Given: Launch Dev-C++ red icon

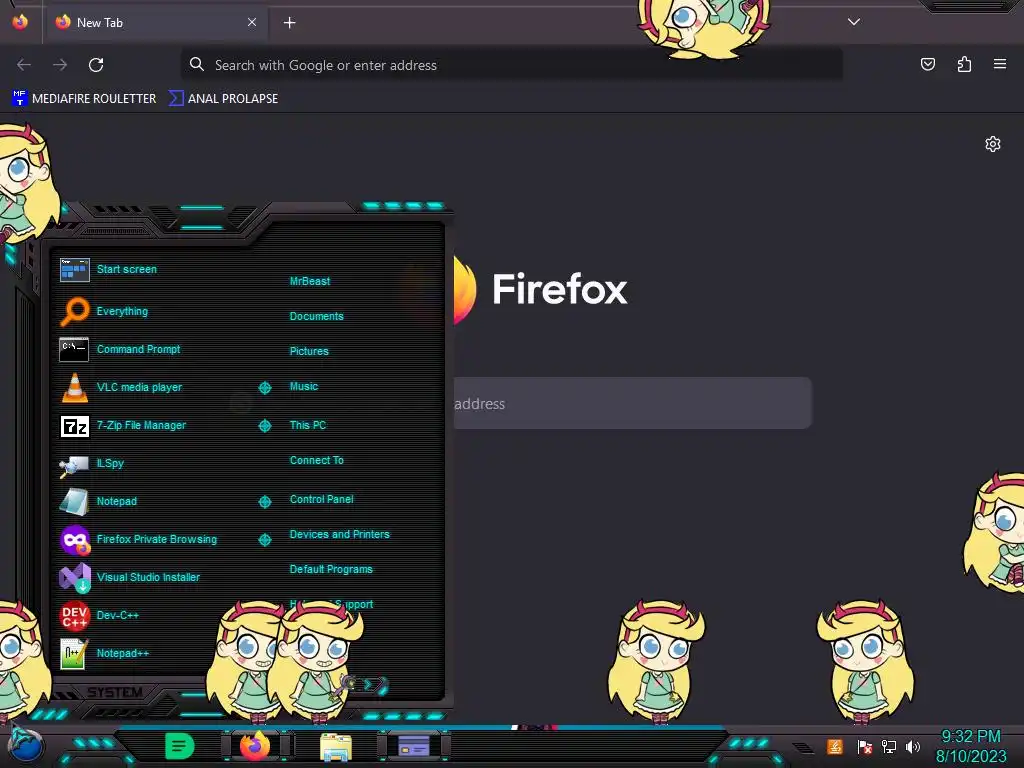Looking at the screenshot, I should 74,615.
